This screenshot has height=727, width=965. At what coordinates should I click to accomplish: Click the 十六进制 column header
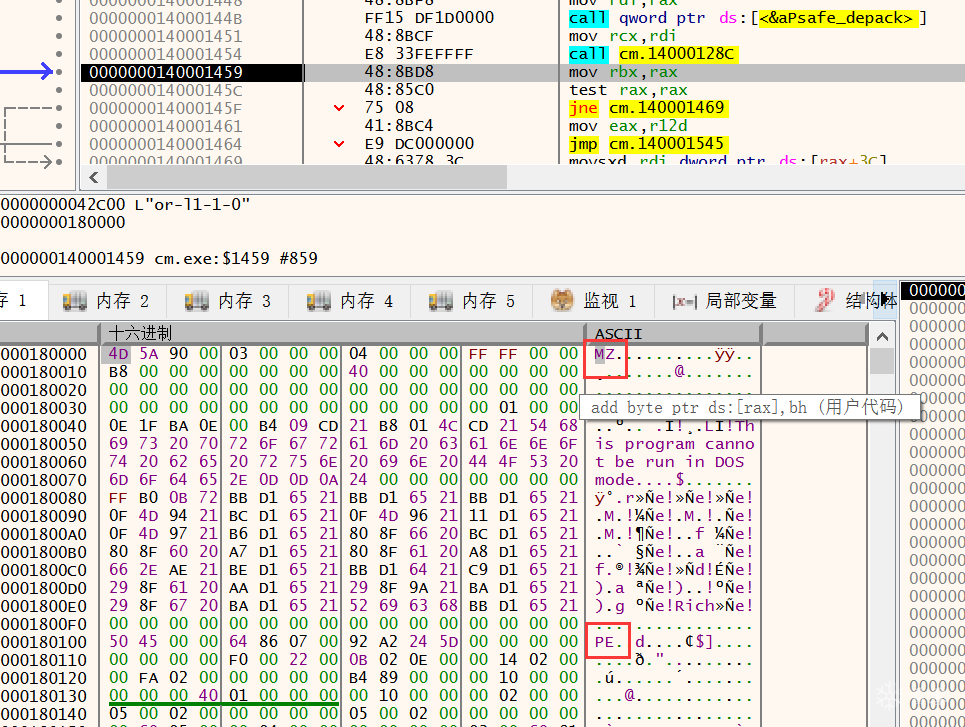(342, 334)
